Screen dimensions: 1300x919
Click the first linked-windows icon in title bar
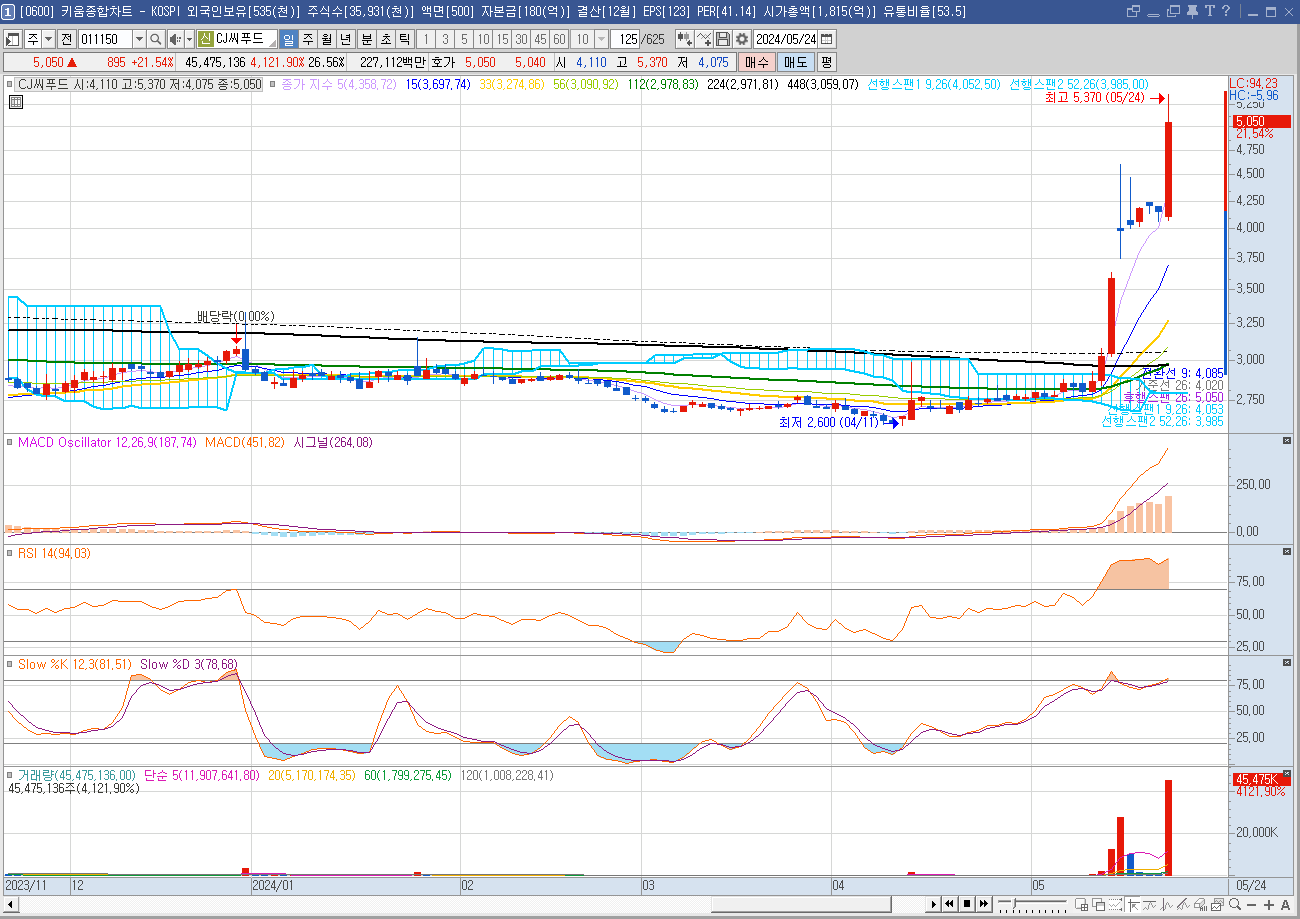coord(1133,12)
